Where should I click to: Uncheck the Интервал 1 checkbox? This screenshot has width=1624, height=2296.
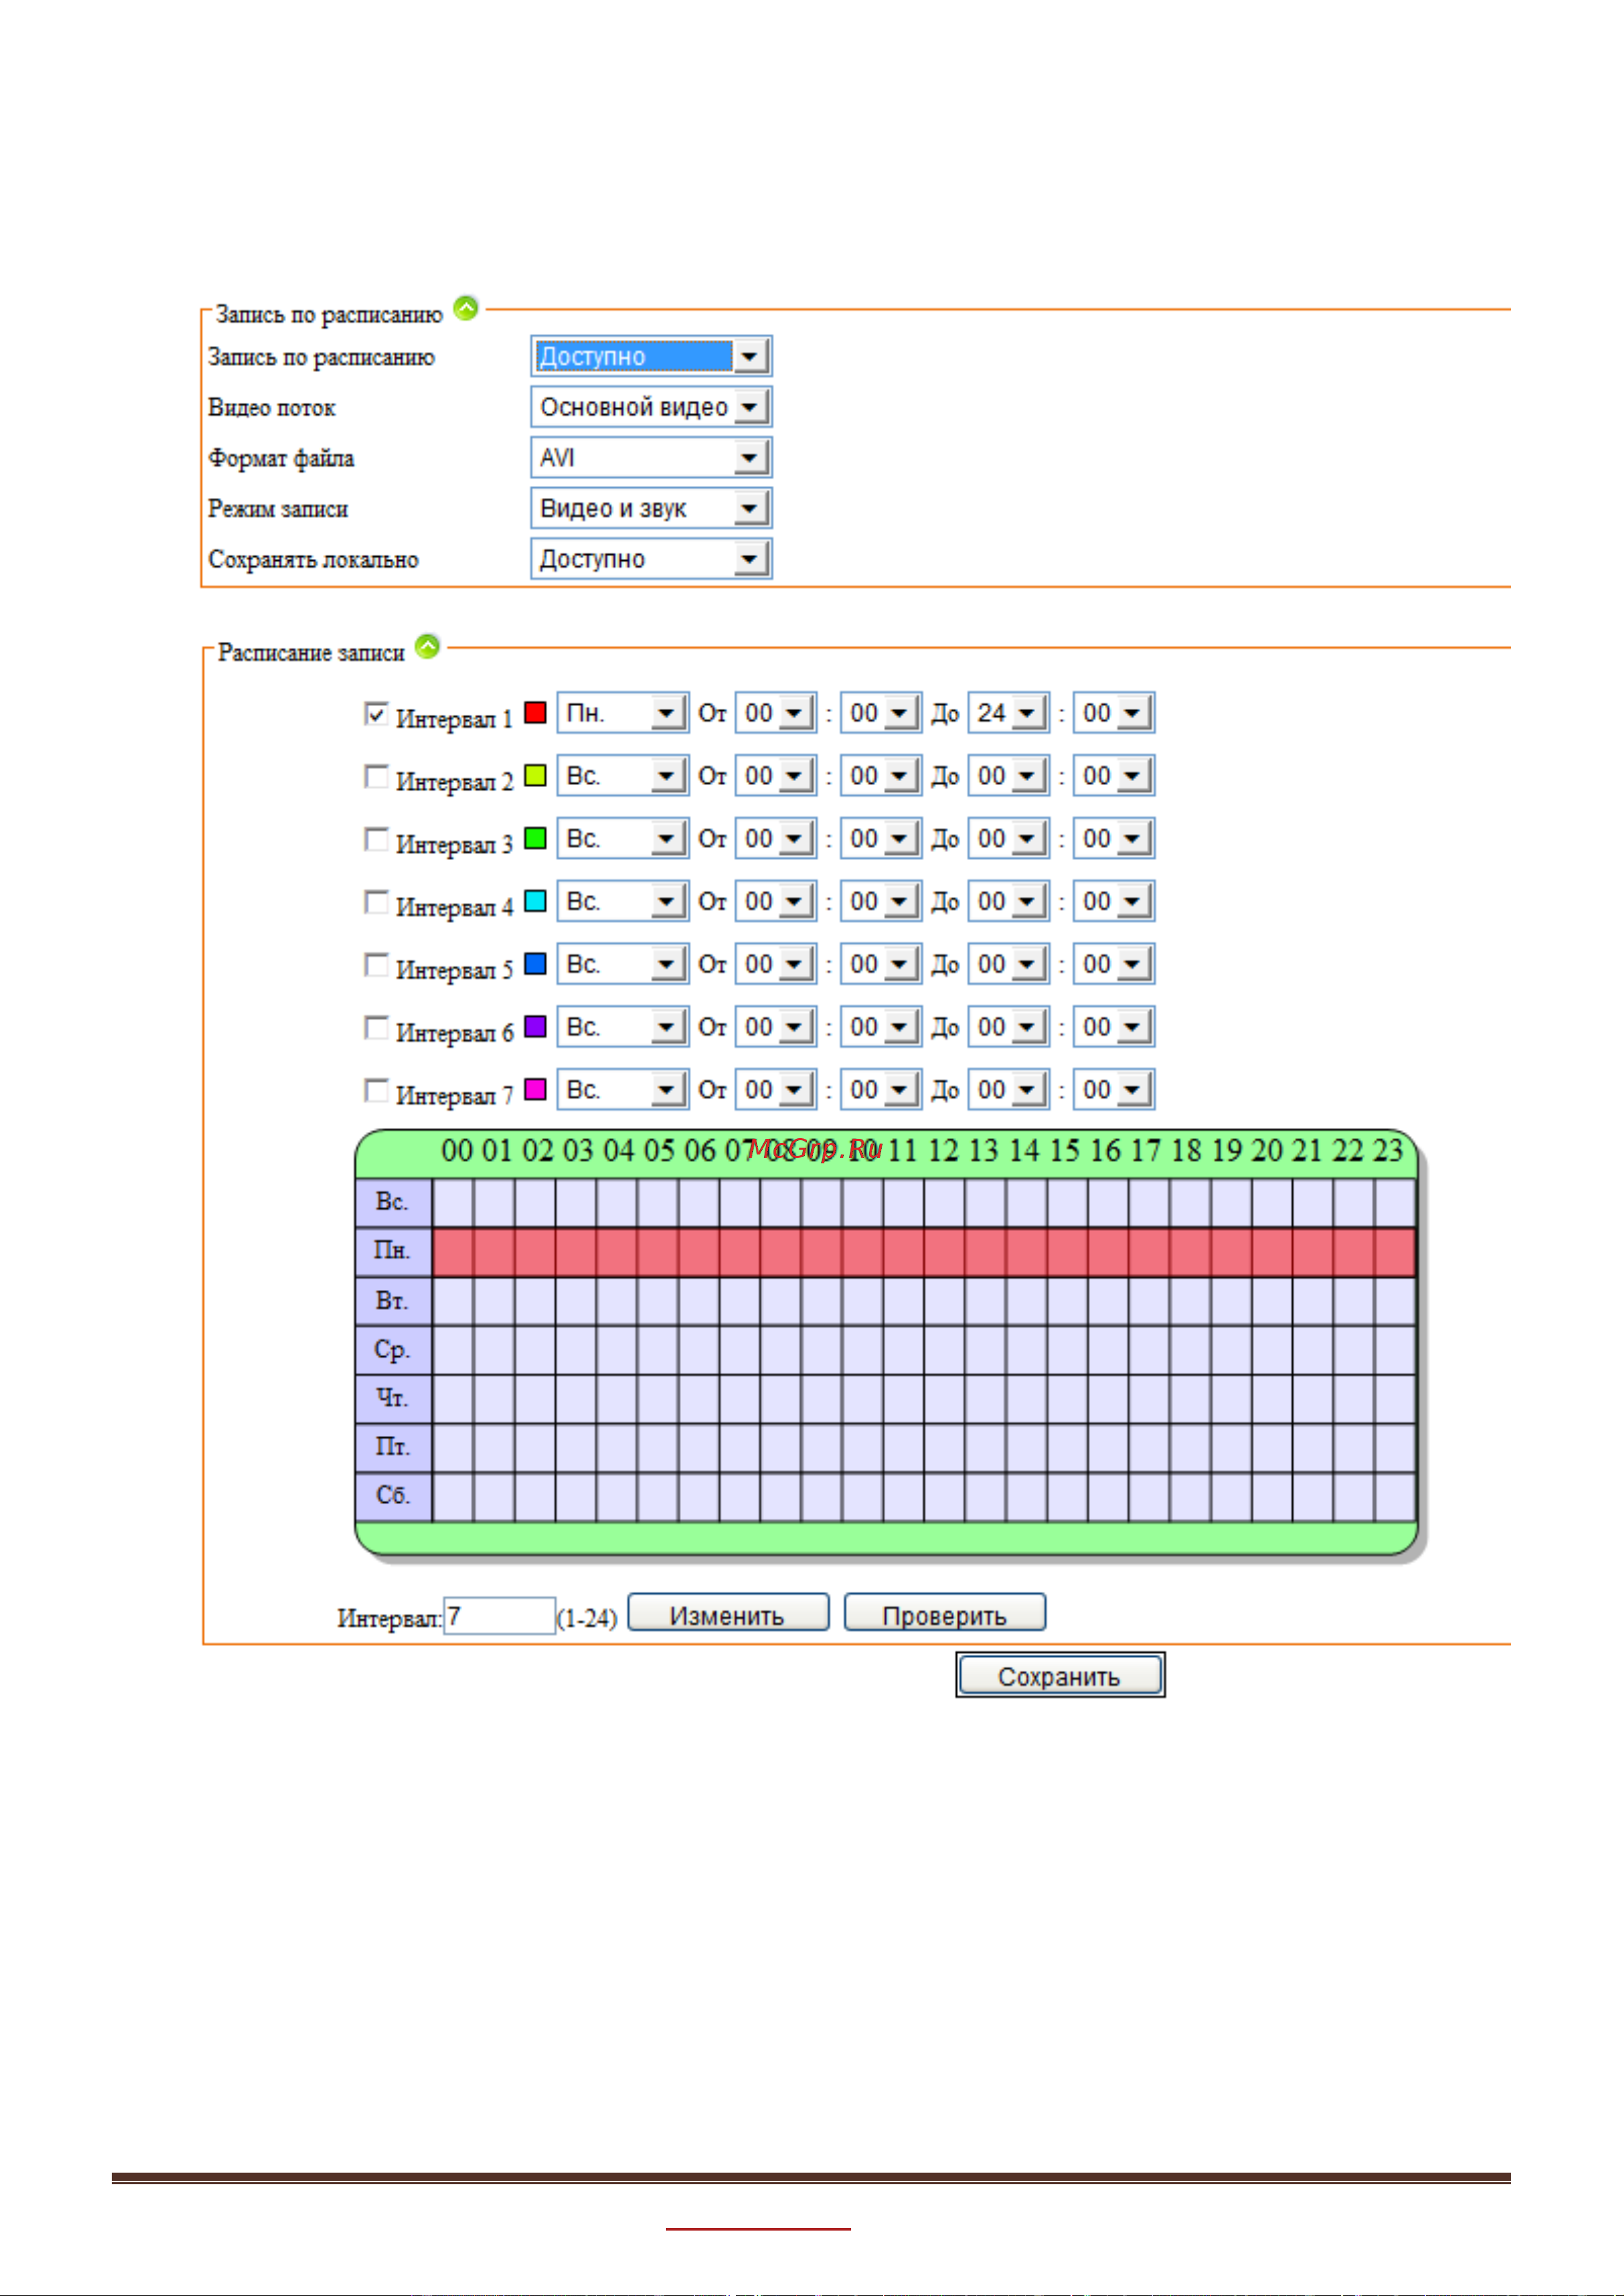coord(376,714)
